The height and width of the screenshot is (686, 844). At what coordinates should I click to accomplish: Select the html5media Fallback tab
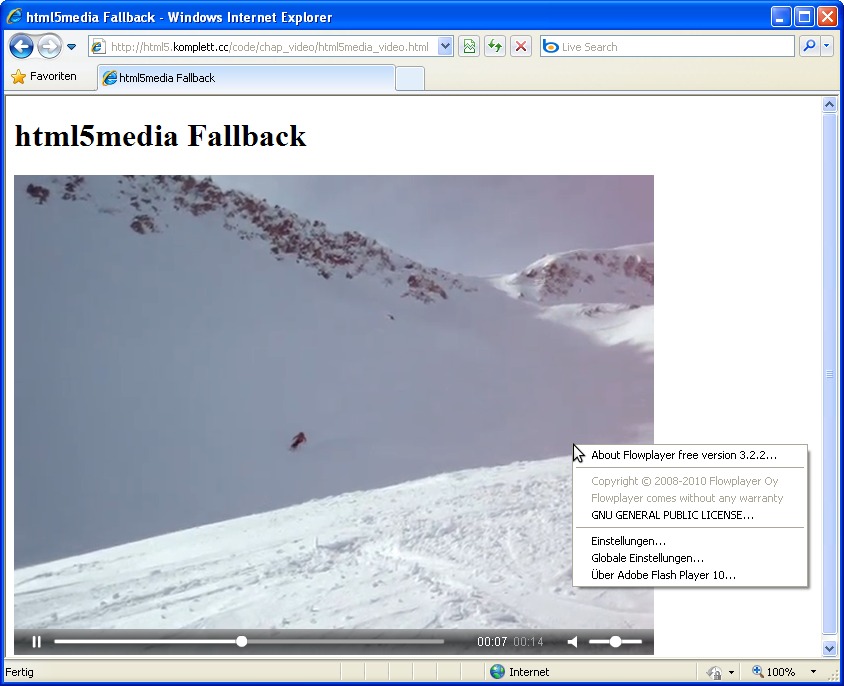[x=245, y=78]
